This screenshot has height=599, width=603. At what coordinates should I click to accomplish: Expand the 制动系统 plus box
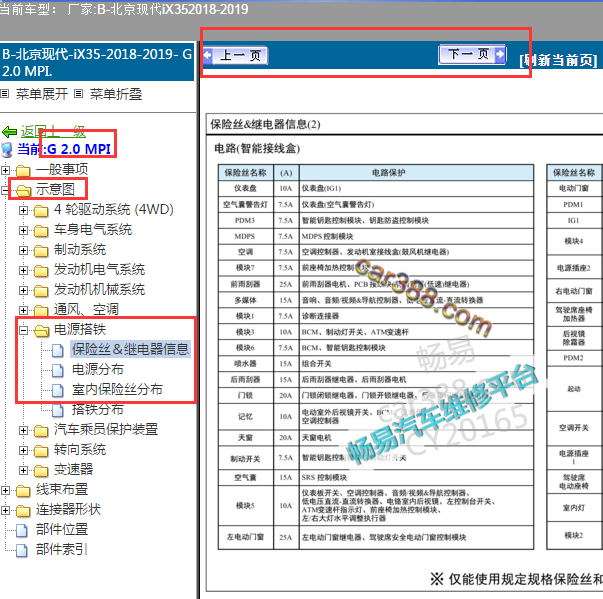23,250
